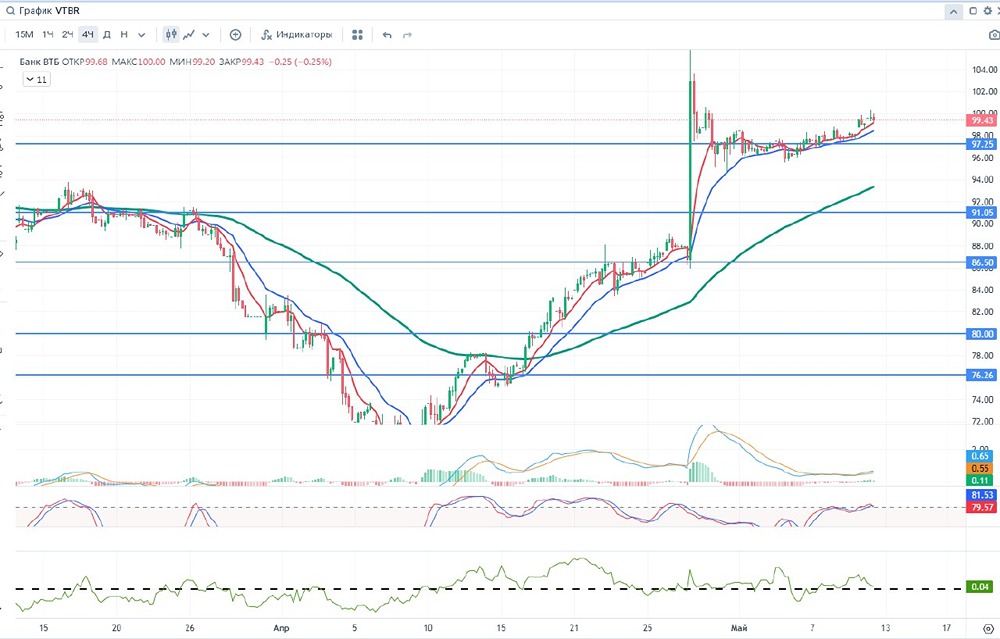Screen dimensions: 1000x639
Task: Click the MACD signal label 0.55
Action: click(980, 468)
